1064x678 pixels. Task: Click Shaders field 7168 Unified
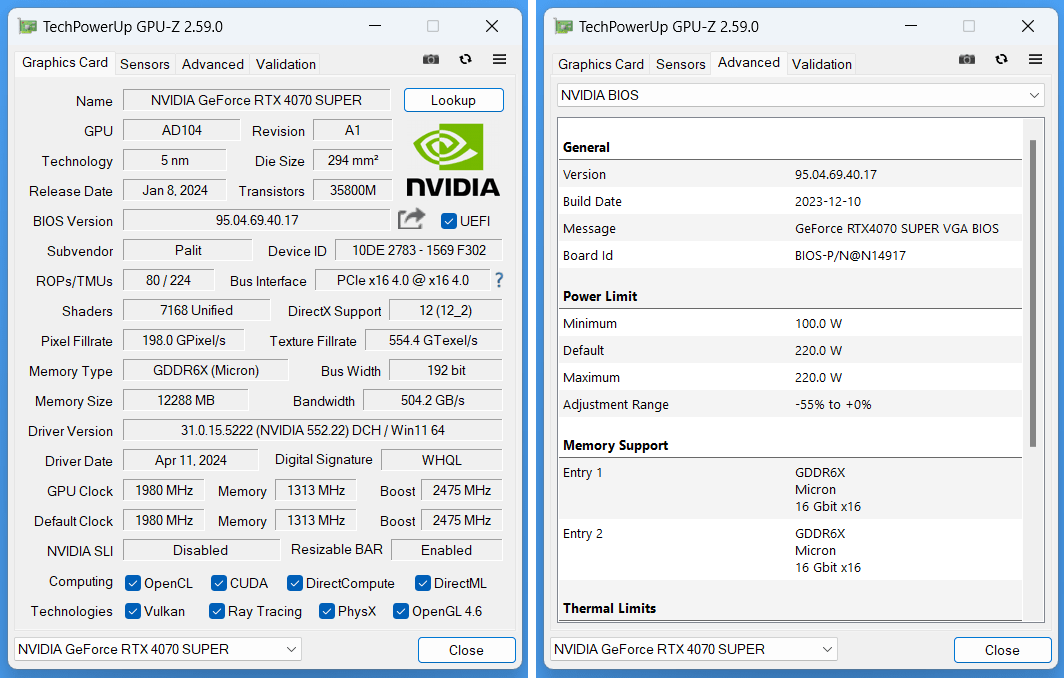[x=196, y=310]
